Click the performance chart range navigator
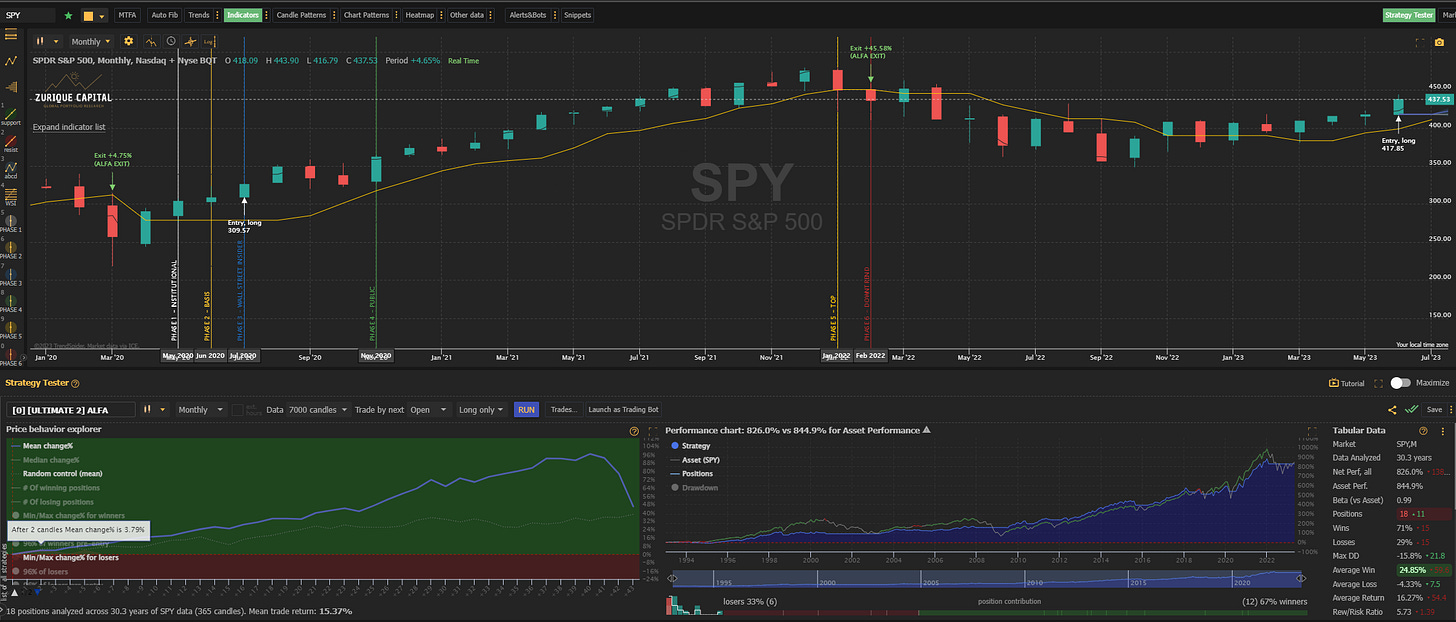The height and width of the screenshot is (622, 1456). click(x=985, y=579)
